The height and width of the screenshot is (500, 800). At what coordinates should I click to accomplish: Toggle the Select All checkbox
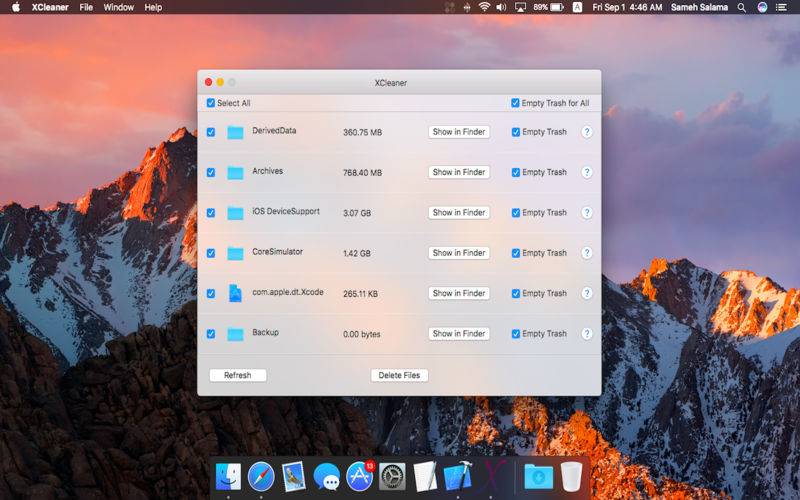click(211, 103)
